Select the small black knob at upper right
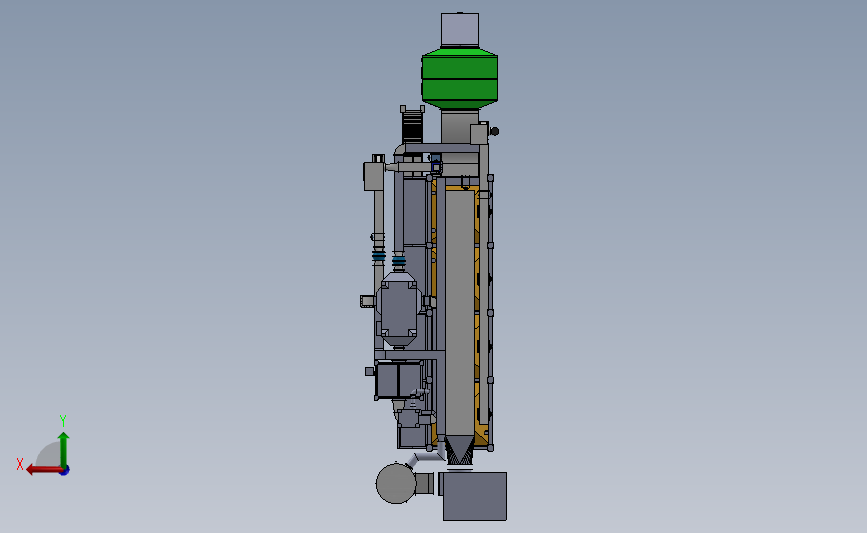The image size is (867, 533). click(494, 131)
